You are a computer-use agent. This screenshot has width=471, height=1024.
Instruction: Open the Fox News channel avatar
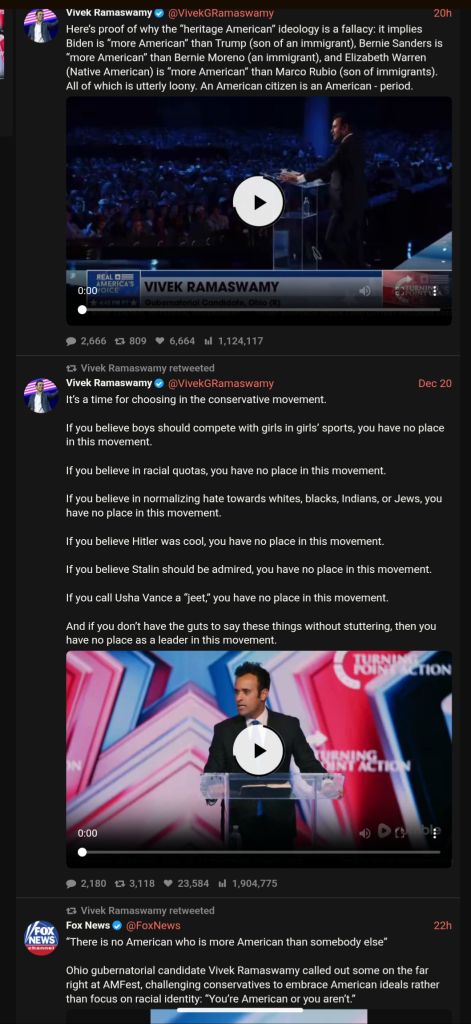tap(41, 937)
